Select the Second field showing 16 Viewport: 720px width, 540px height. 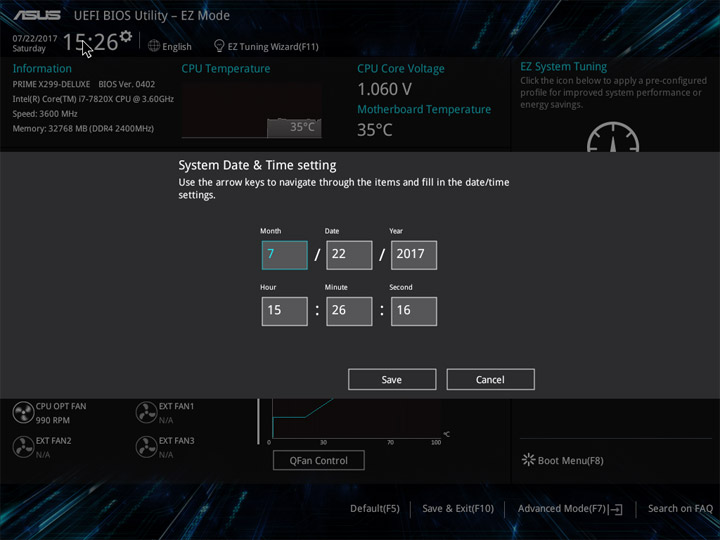coord(414,311)
